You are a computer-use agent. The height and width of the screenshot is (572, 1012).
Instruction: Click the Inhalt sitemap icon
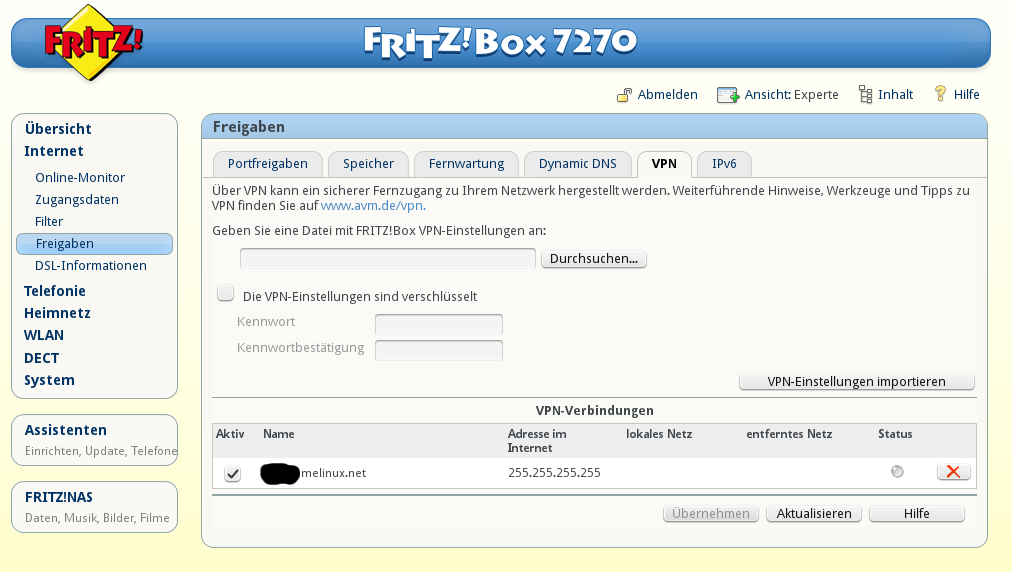865,95
